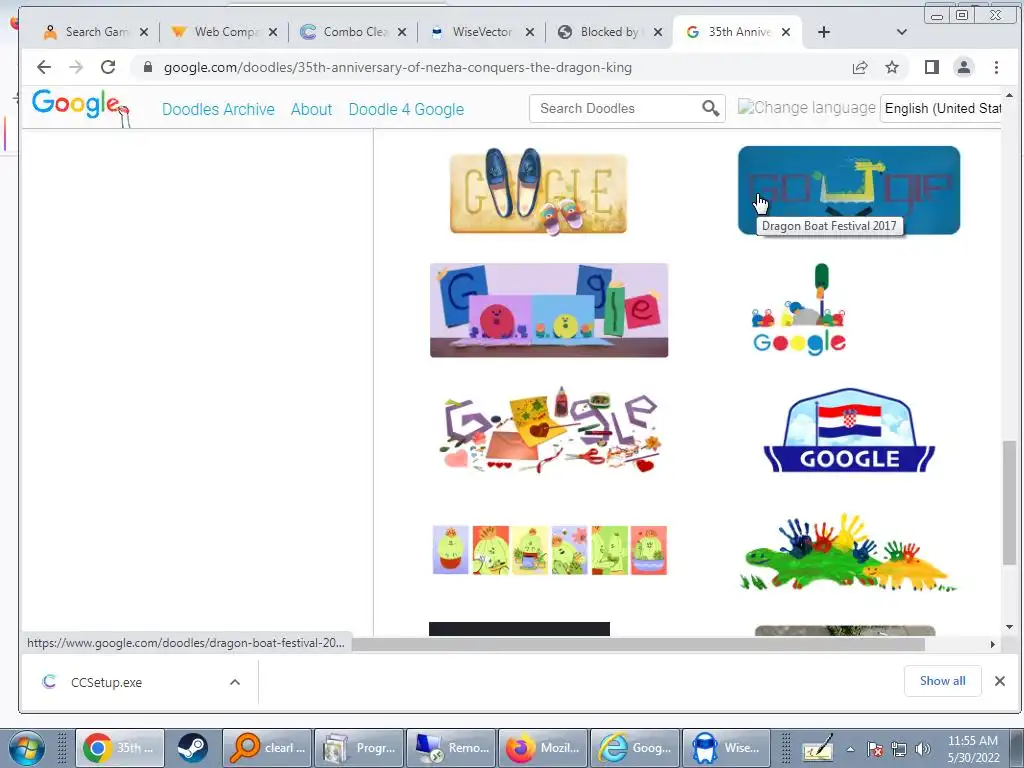Open Windows Start button
Viewport: 1024px width, 768px height.
[26, 748]
